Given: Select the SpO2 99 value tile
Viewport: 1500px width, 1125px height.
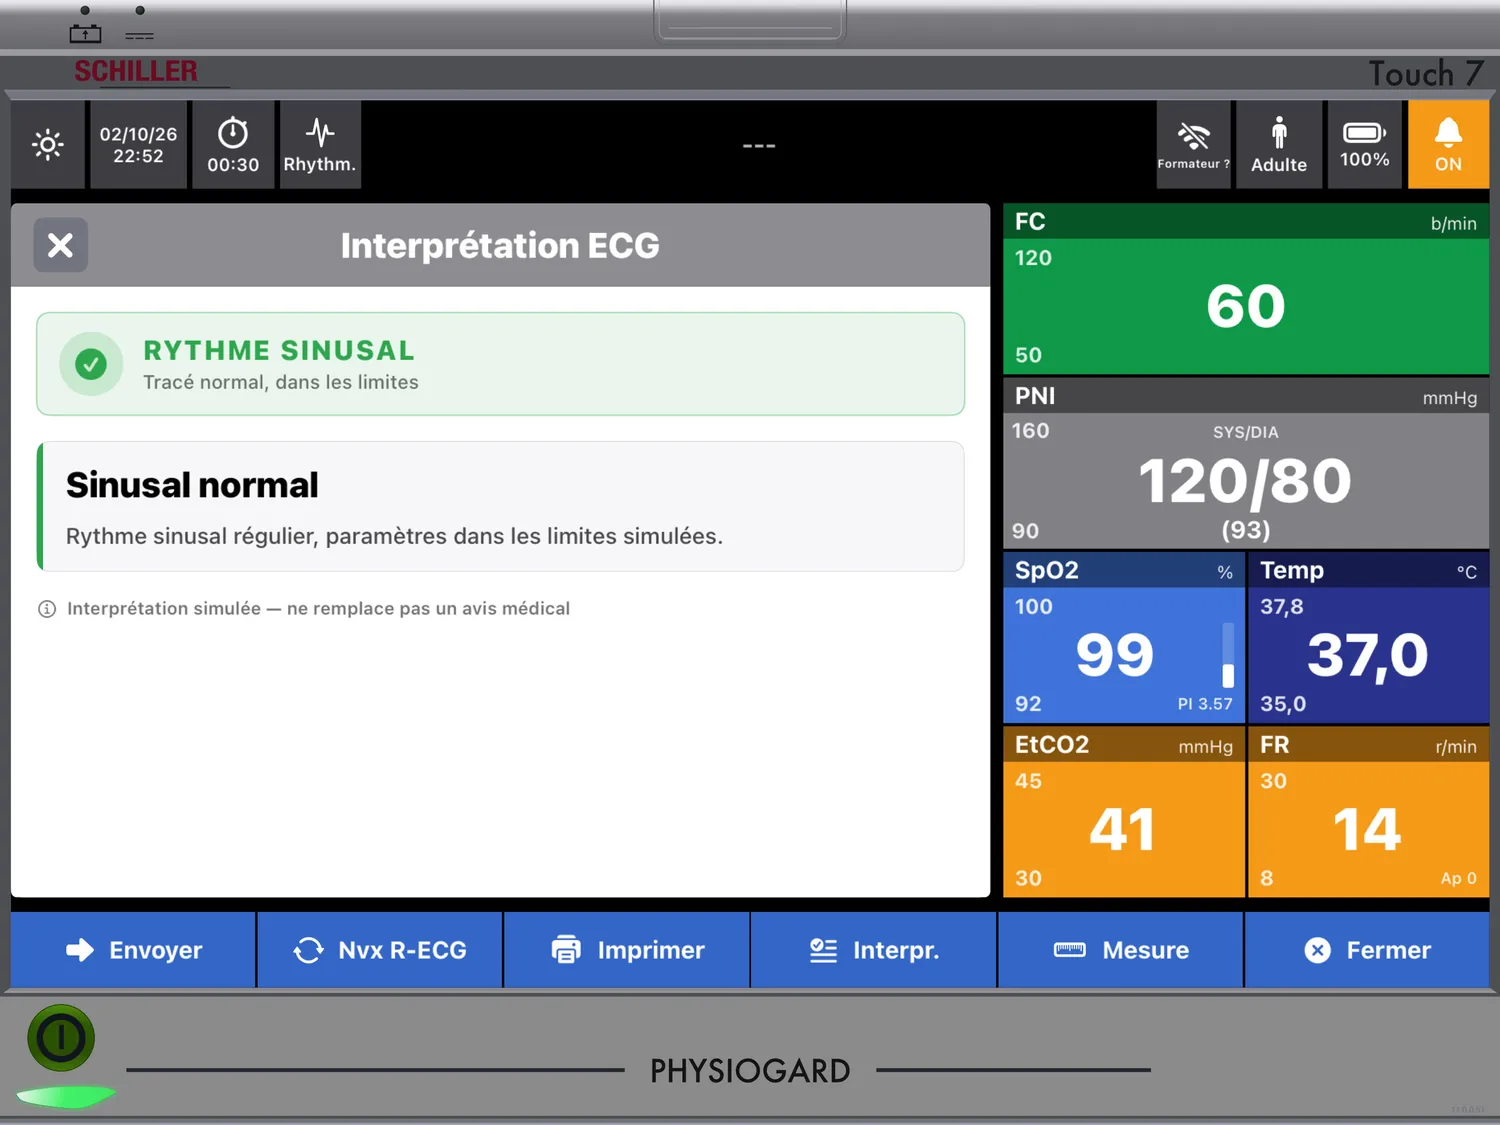Looking at the screenshot, I should click(1124, 638).
